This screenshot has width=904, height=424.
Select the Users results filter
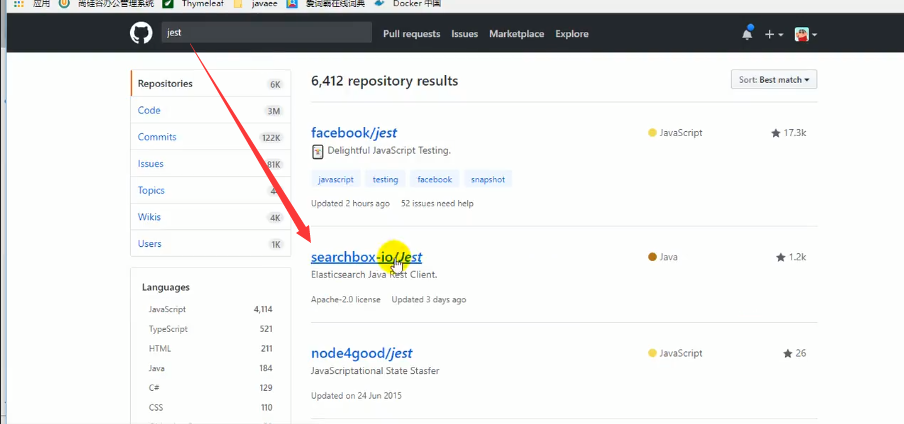(210, 243)
